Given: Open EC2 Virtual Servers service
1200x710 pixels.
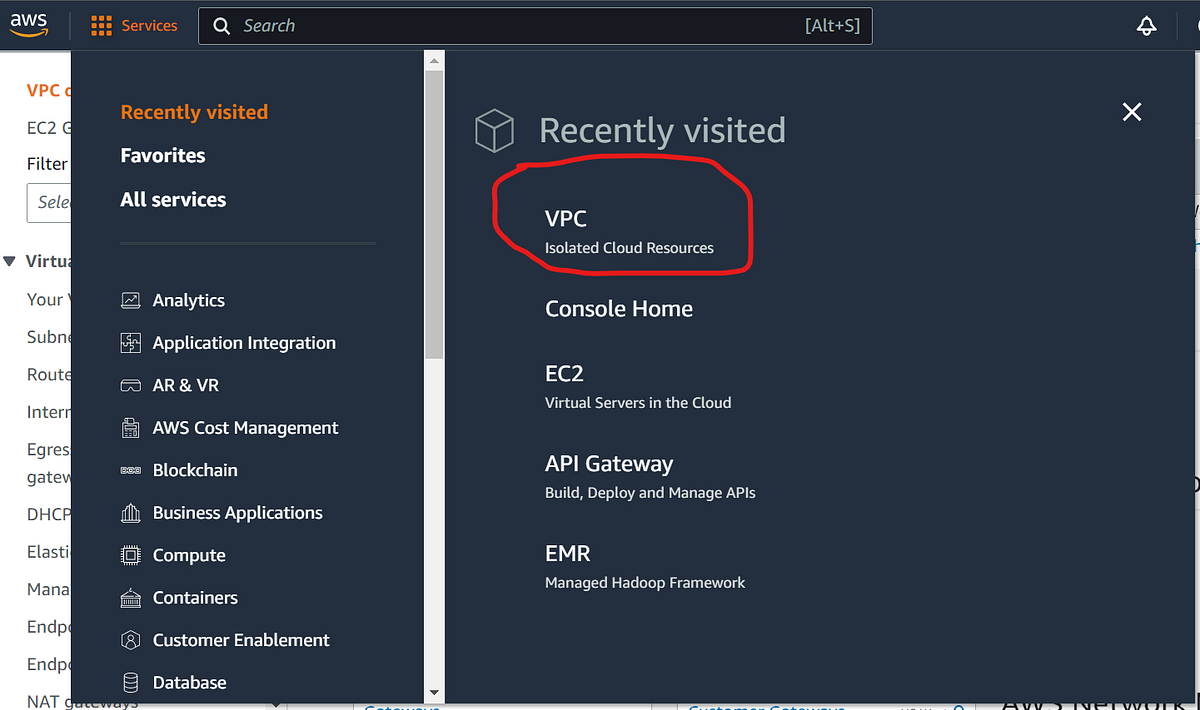Looking at the screenshot, I should (564, 373).
